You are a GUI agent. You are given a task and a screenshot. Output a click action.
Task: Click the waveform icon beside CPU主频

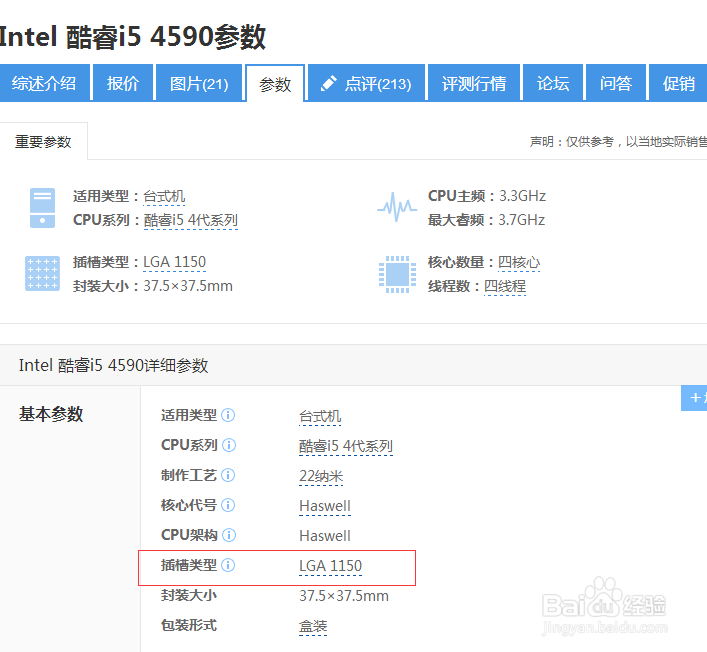coord(397,207)
